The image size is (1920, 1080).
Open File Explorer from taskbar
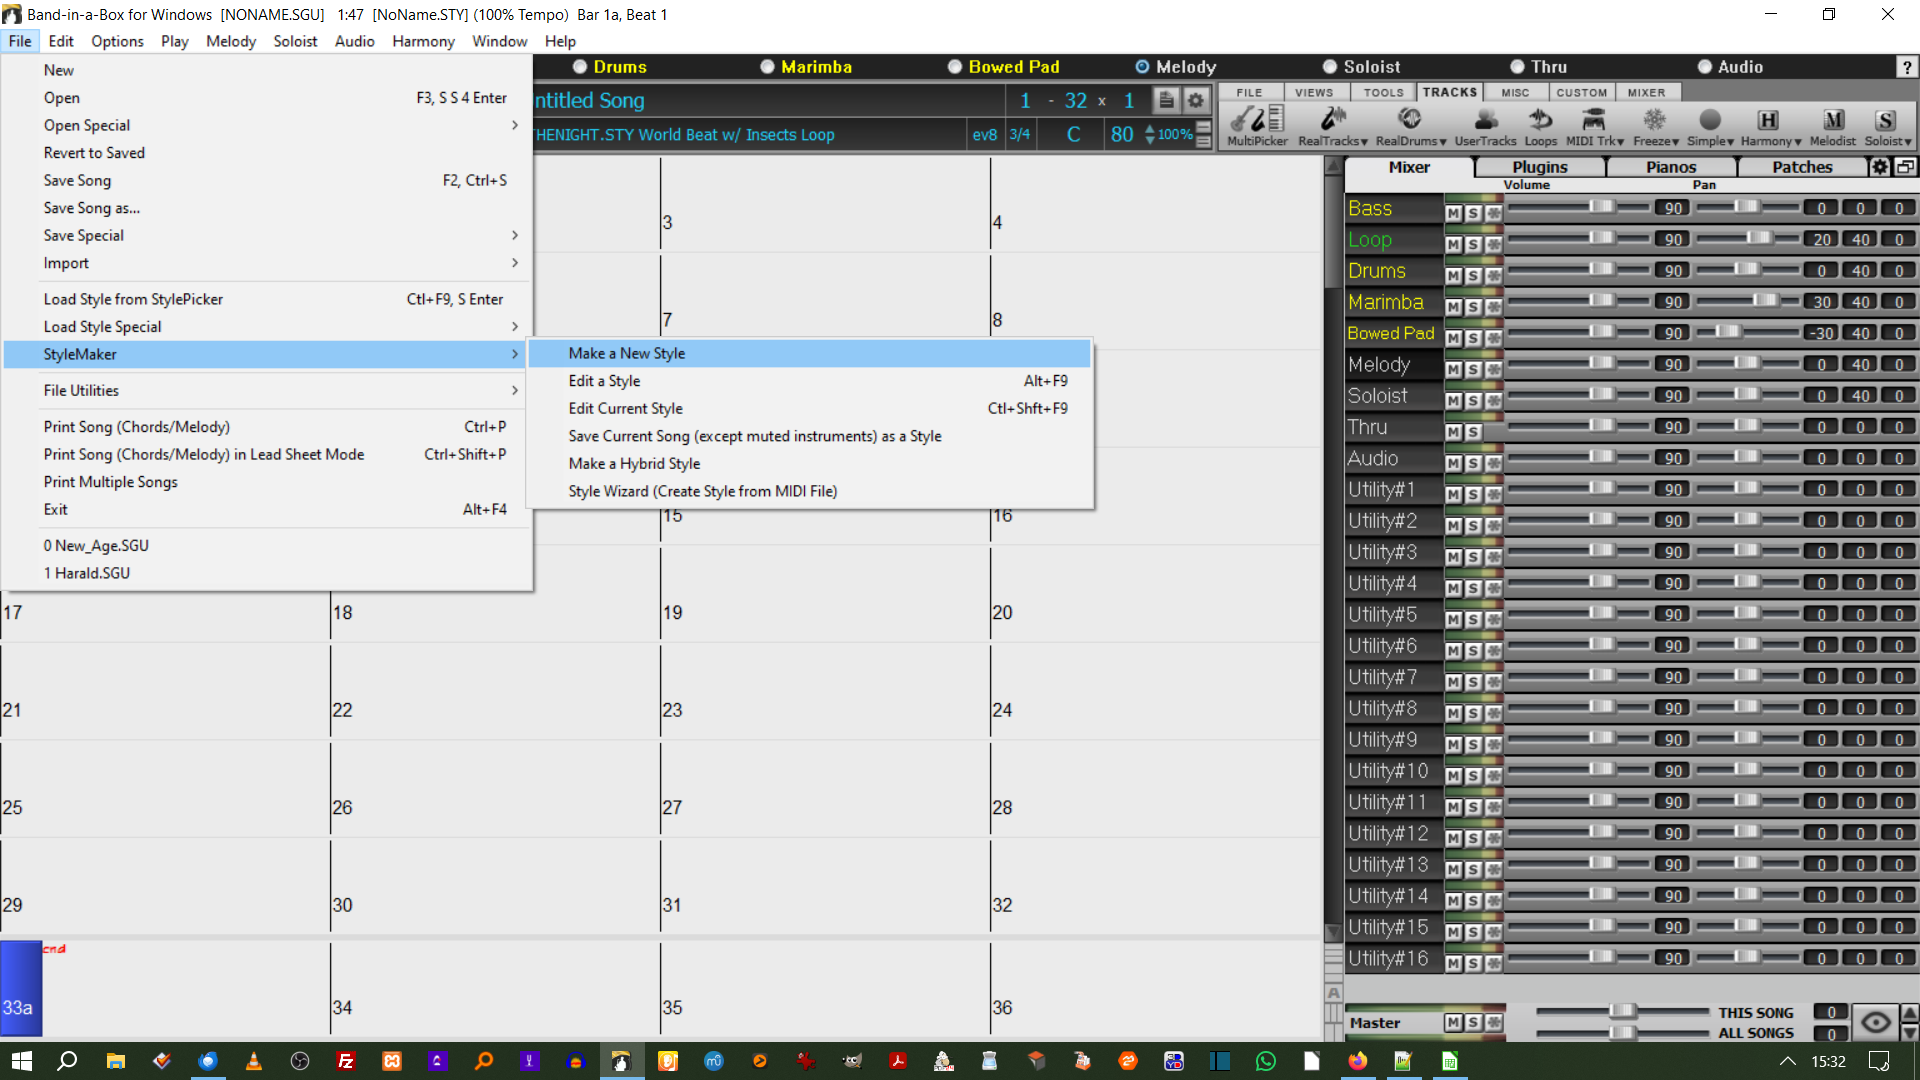click(x=116, y=1061)
